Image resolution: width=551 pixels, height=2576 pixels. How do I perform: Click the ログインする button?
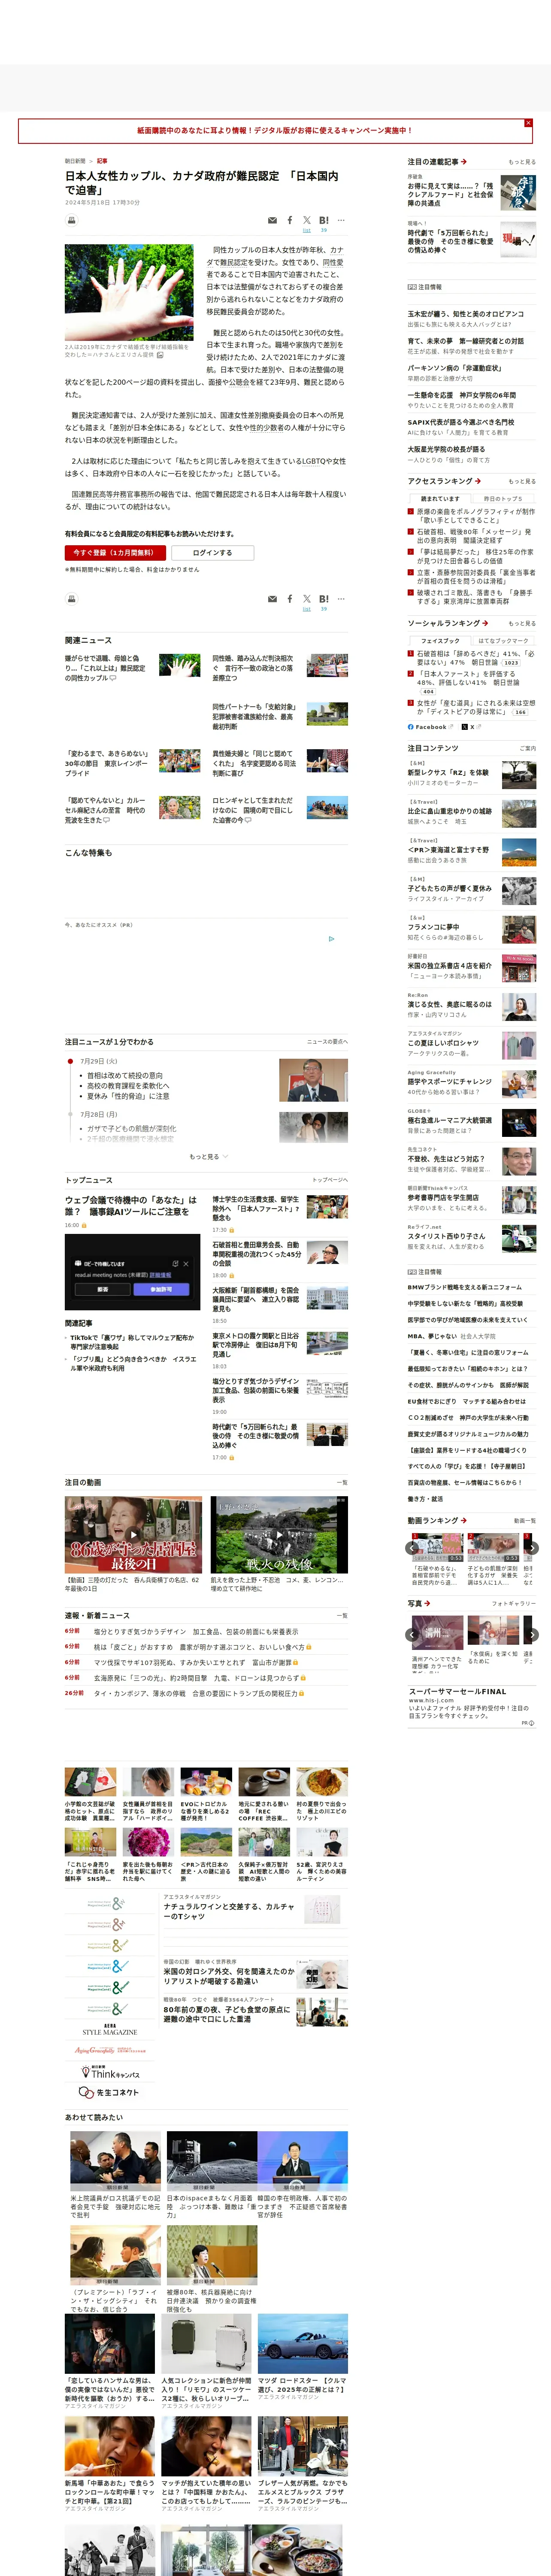point(212,552)
